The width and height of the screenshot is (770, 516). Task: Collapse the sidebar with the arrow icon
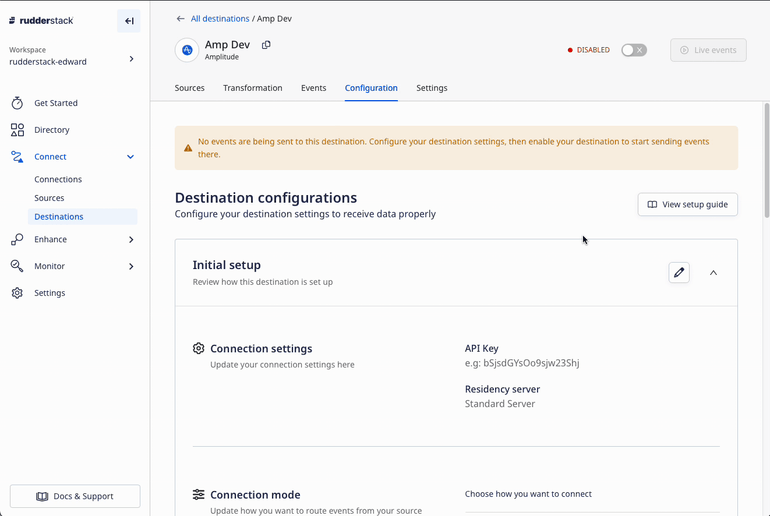(129, 21)
